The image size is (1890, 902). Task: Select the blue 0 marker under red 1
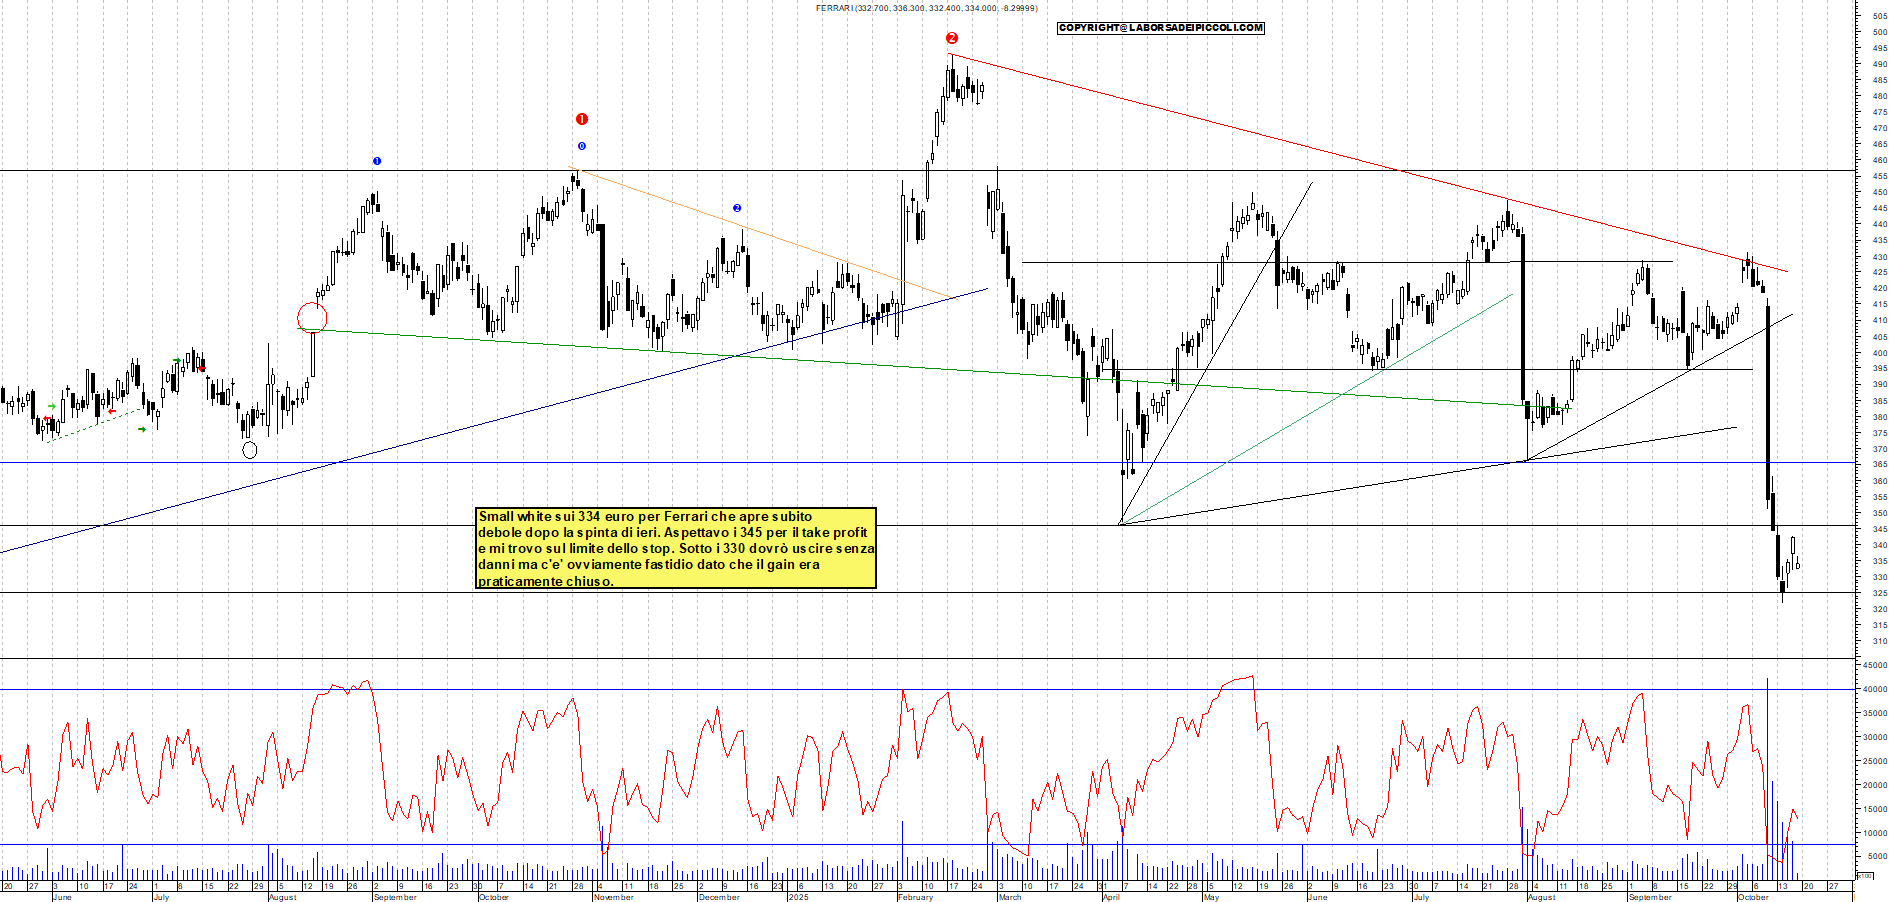pos(582,146)
